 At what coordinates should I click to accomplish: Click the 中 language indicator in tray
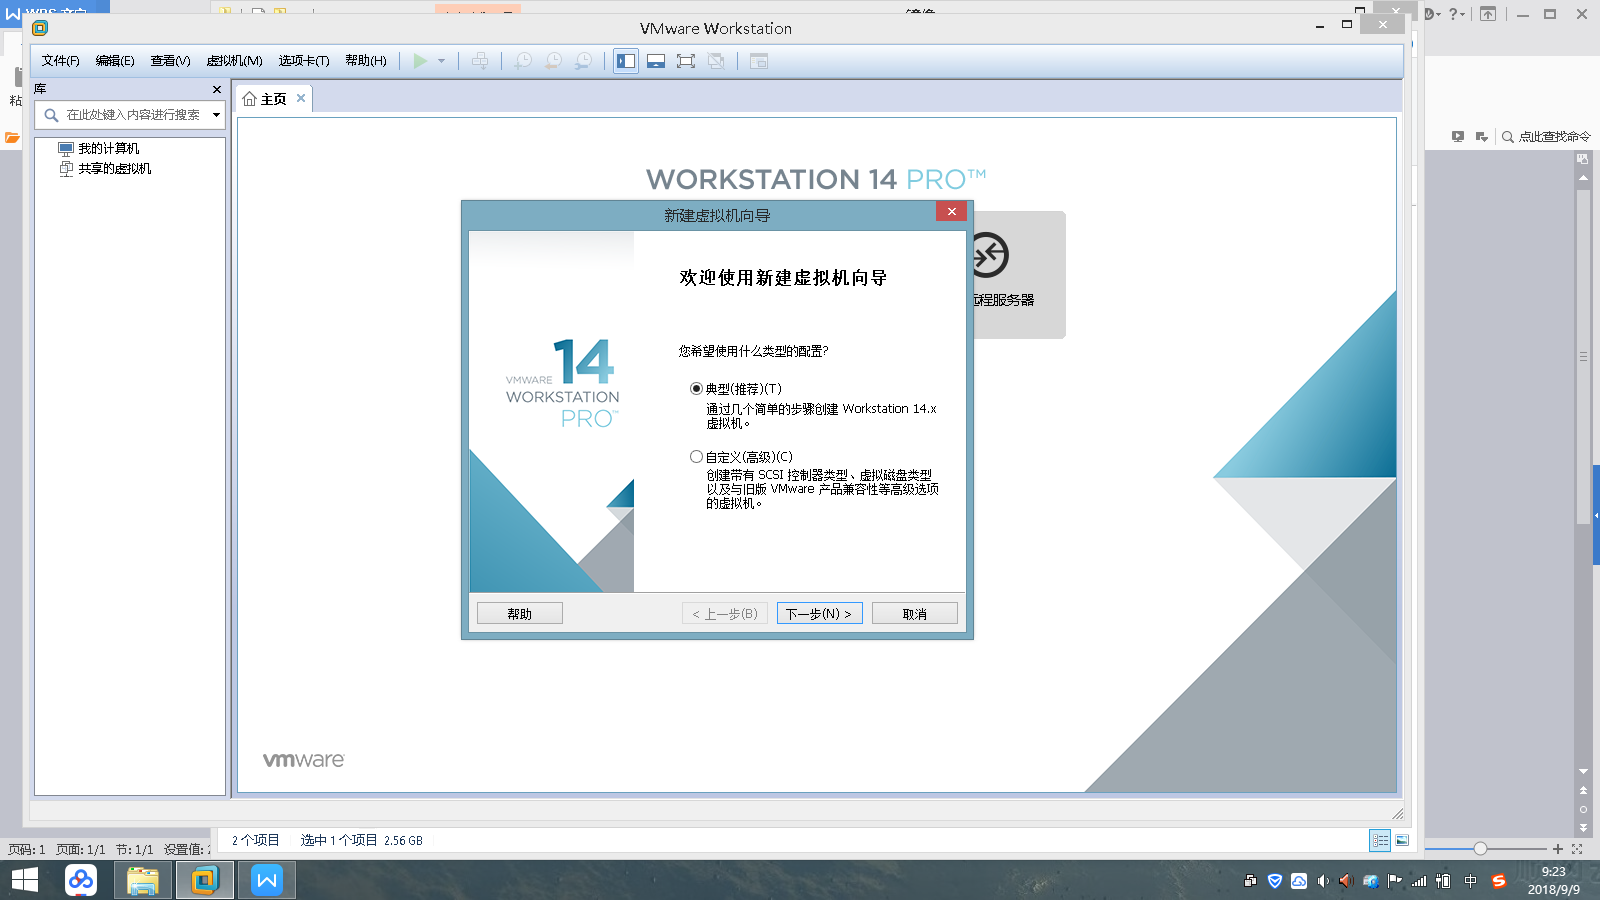[1470, 881]
